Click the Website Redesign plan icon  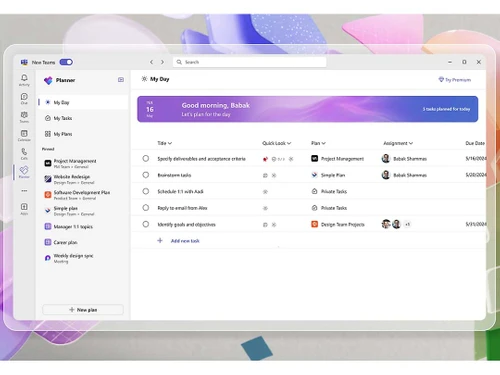(48, 179)
